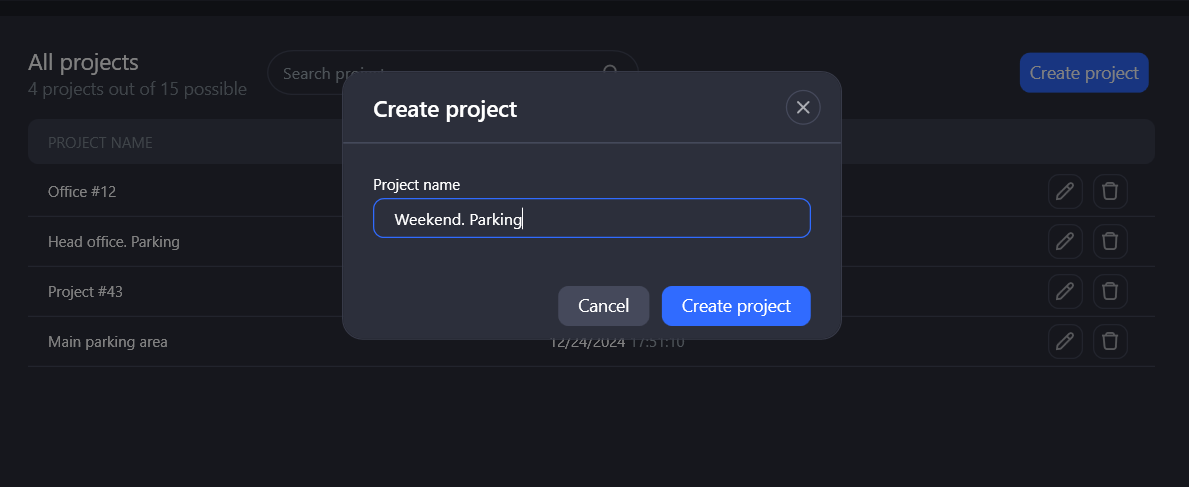Edit the Head office. Parking project
Viewport: 1189px width, 487px height.
1065,241
